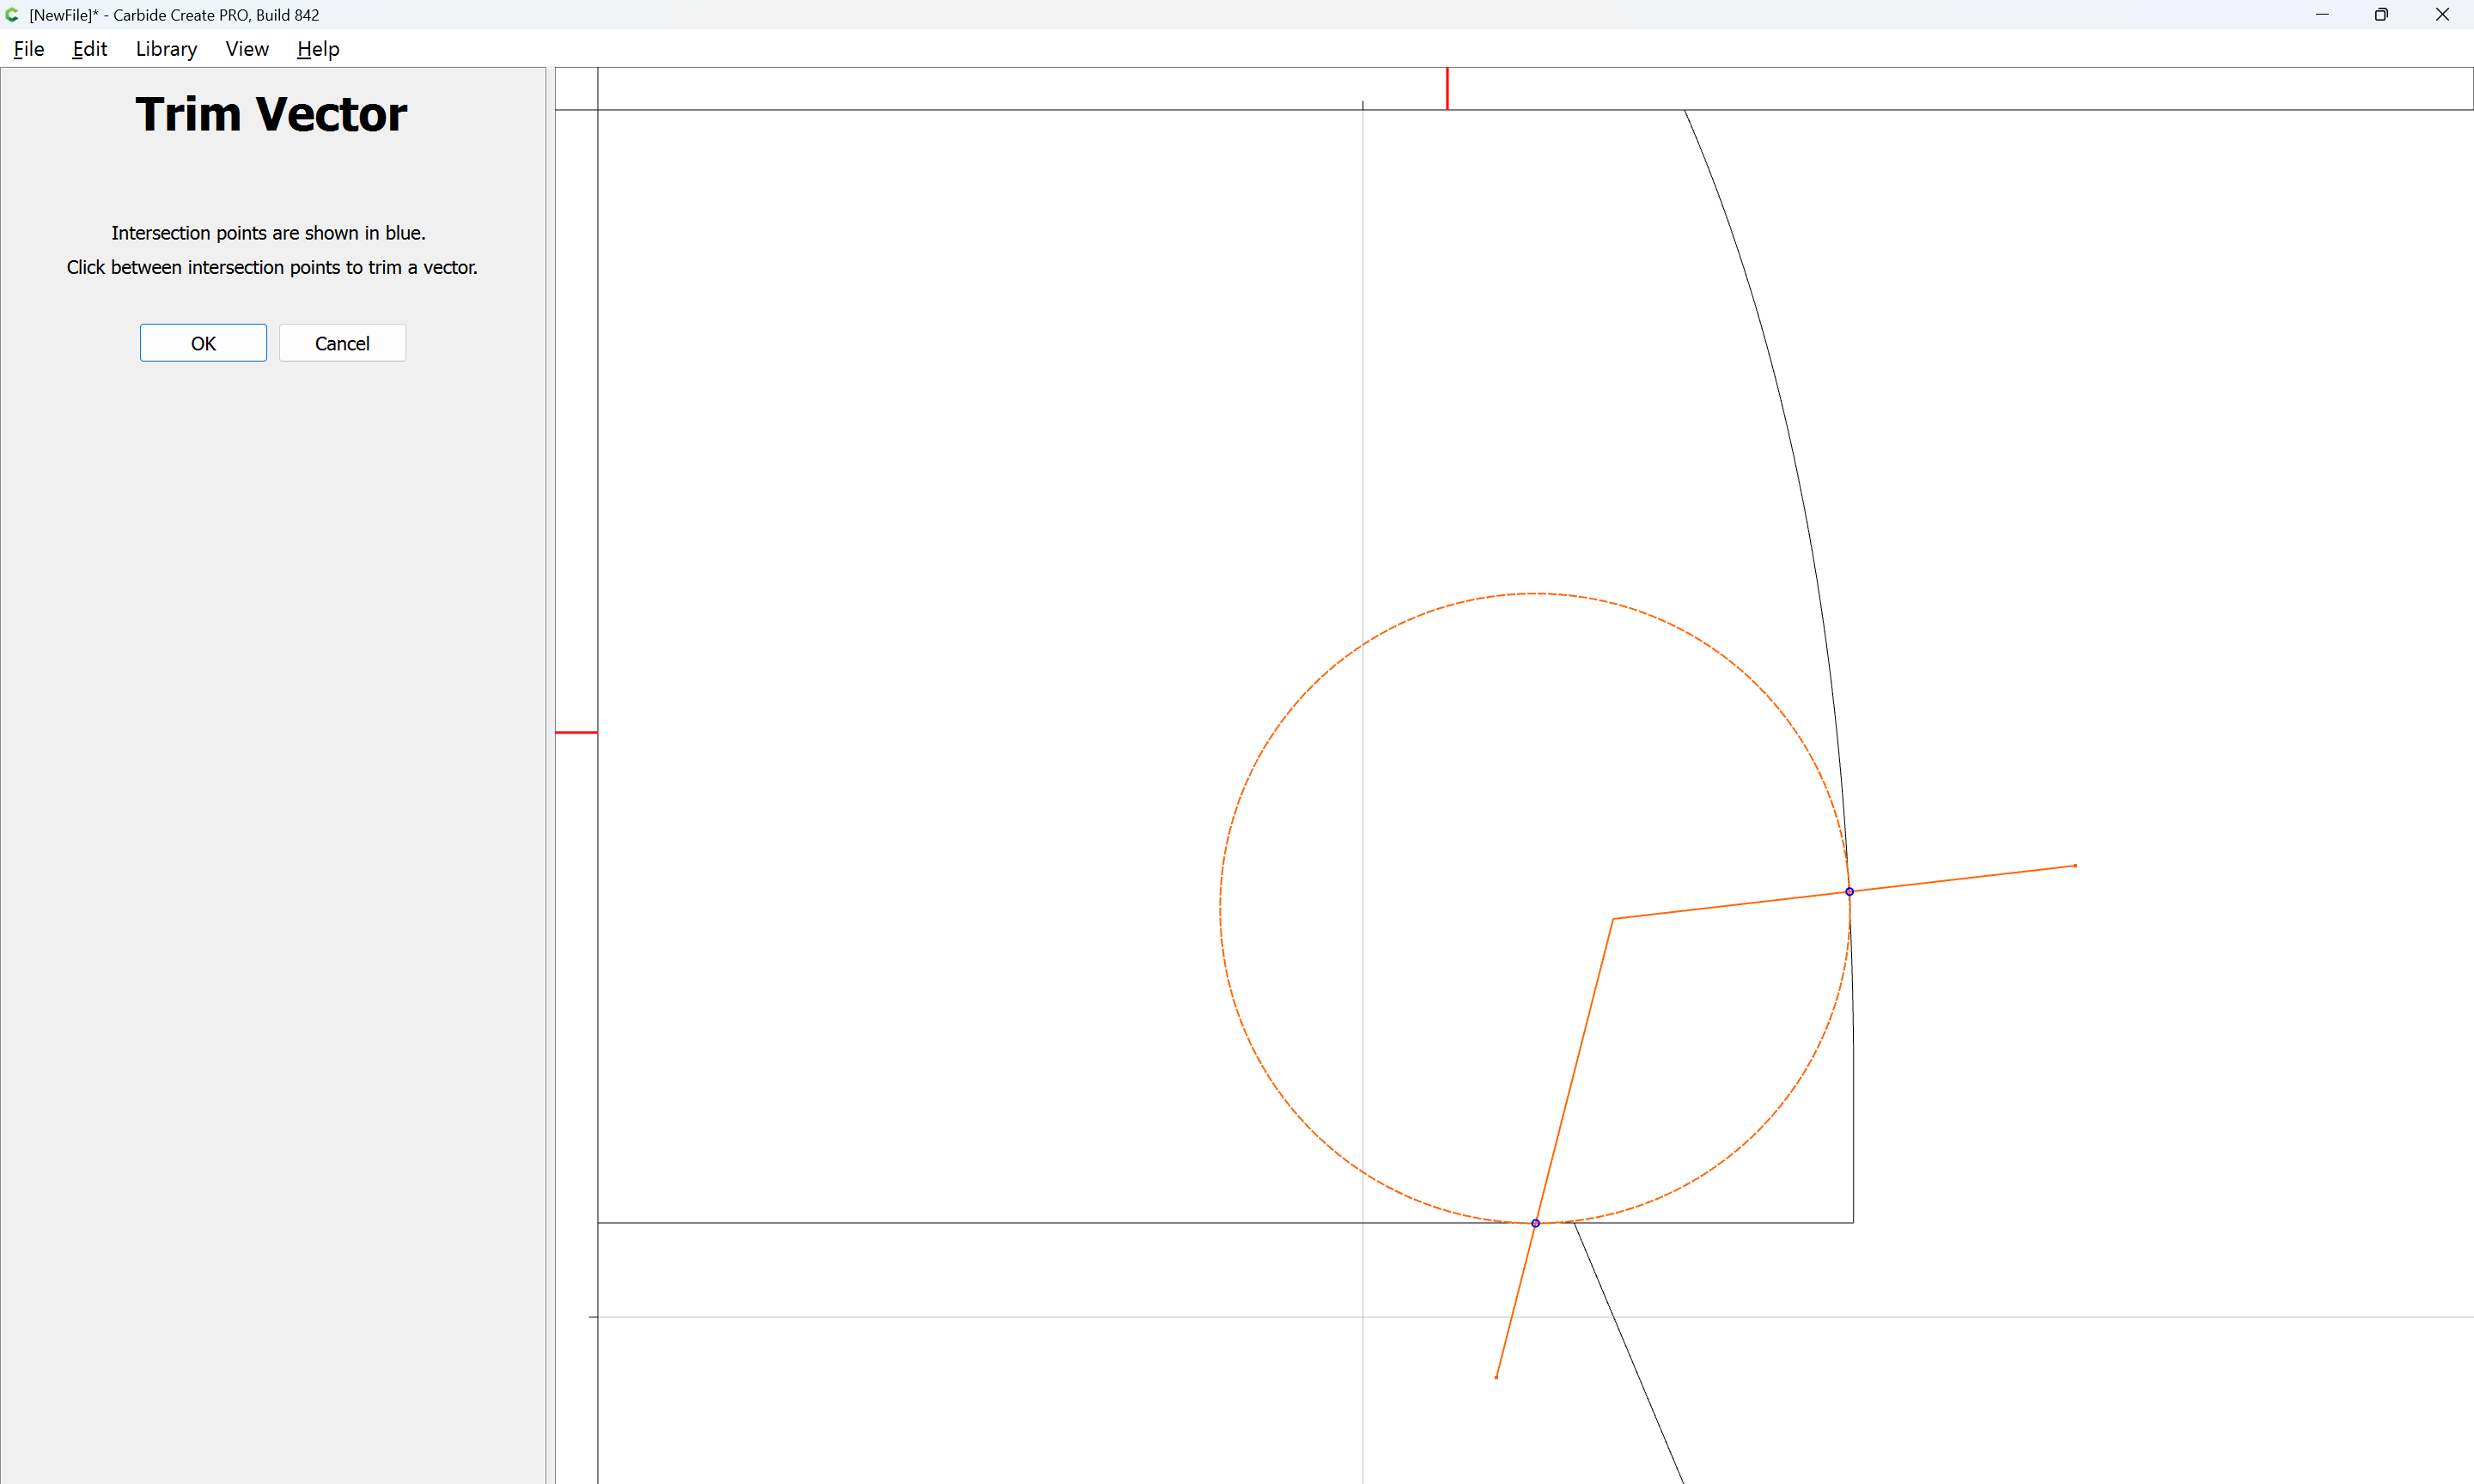
Task: Trim the orange line segment extending right outside the circle
Action: coord(1965,878)
